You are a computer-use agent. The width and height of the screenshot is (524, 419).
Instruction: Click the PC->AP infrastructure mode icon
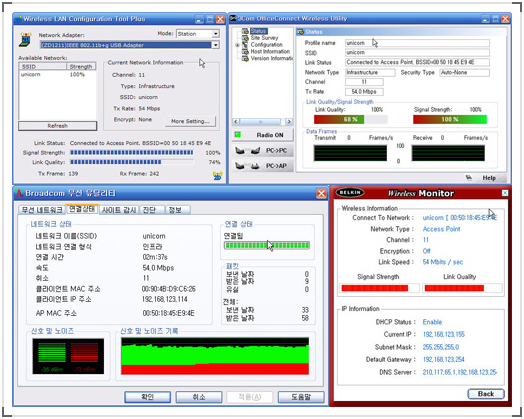pos(248,166)
